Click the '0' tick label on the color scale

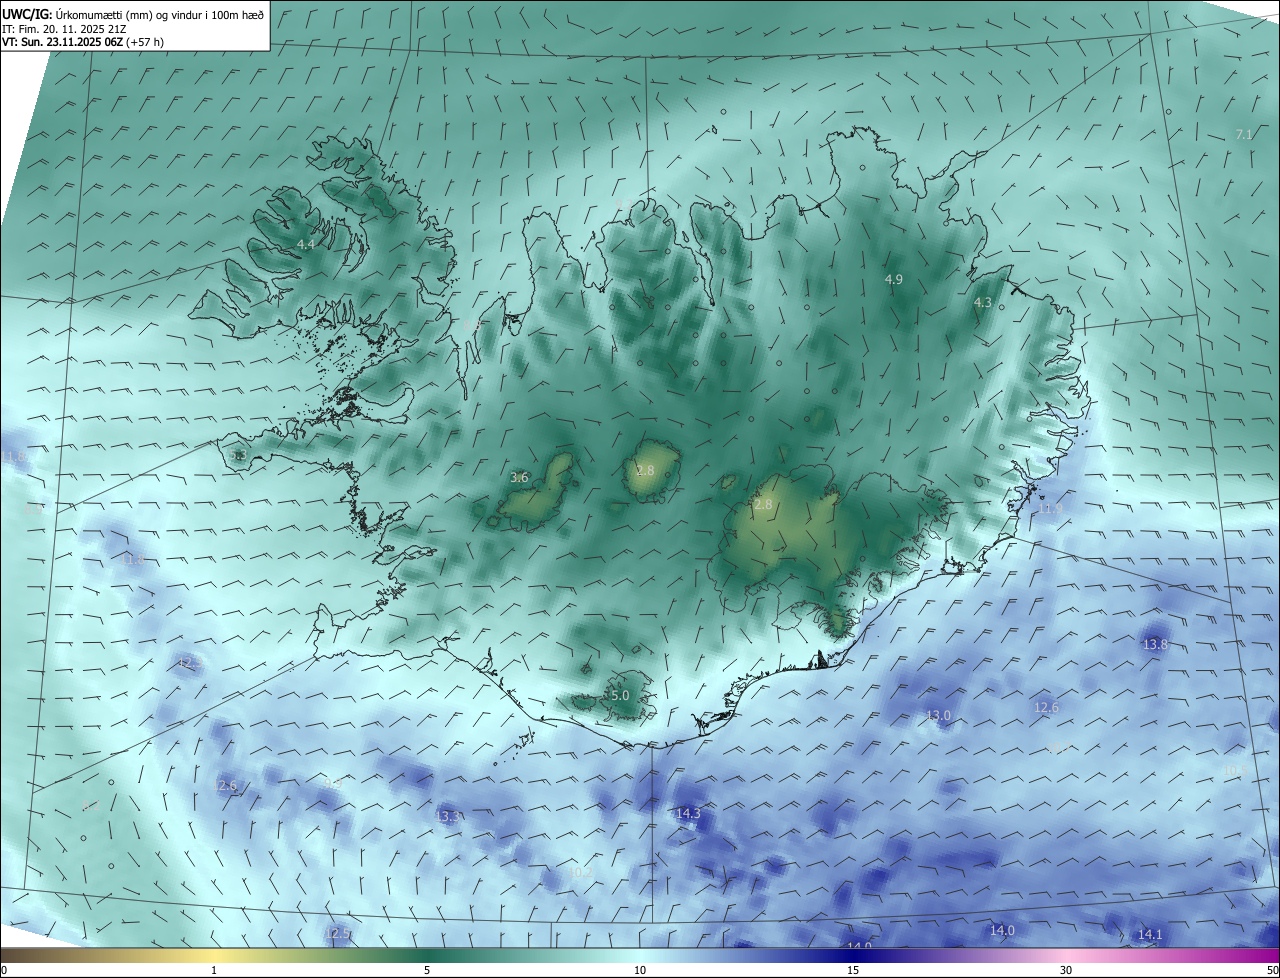(x=4, y=970)
